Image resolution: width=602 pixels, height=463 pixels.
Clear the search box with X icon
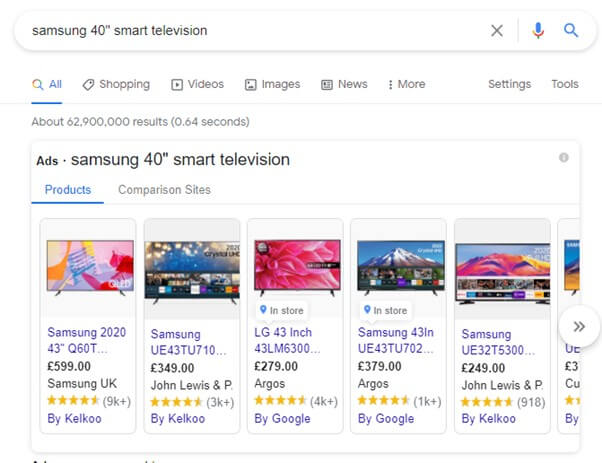click(x=497, y=30)
